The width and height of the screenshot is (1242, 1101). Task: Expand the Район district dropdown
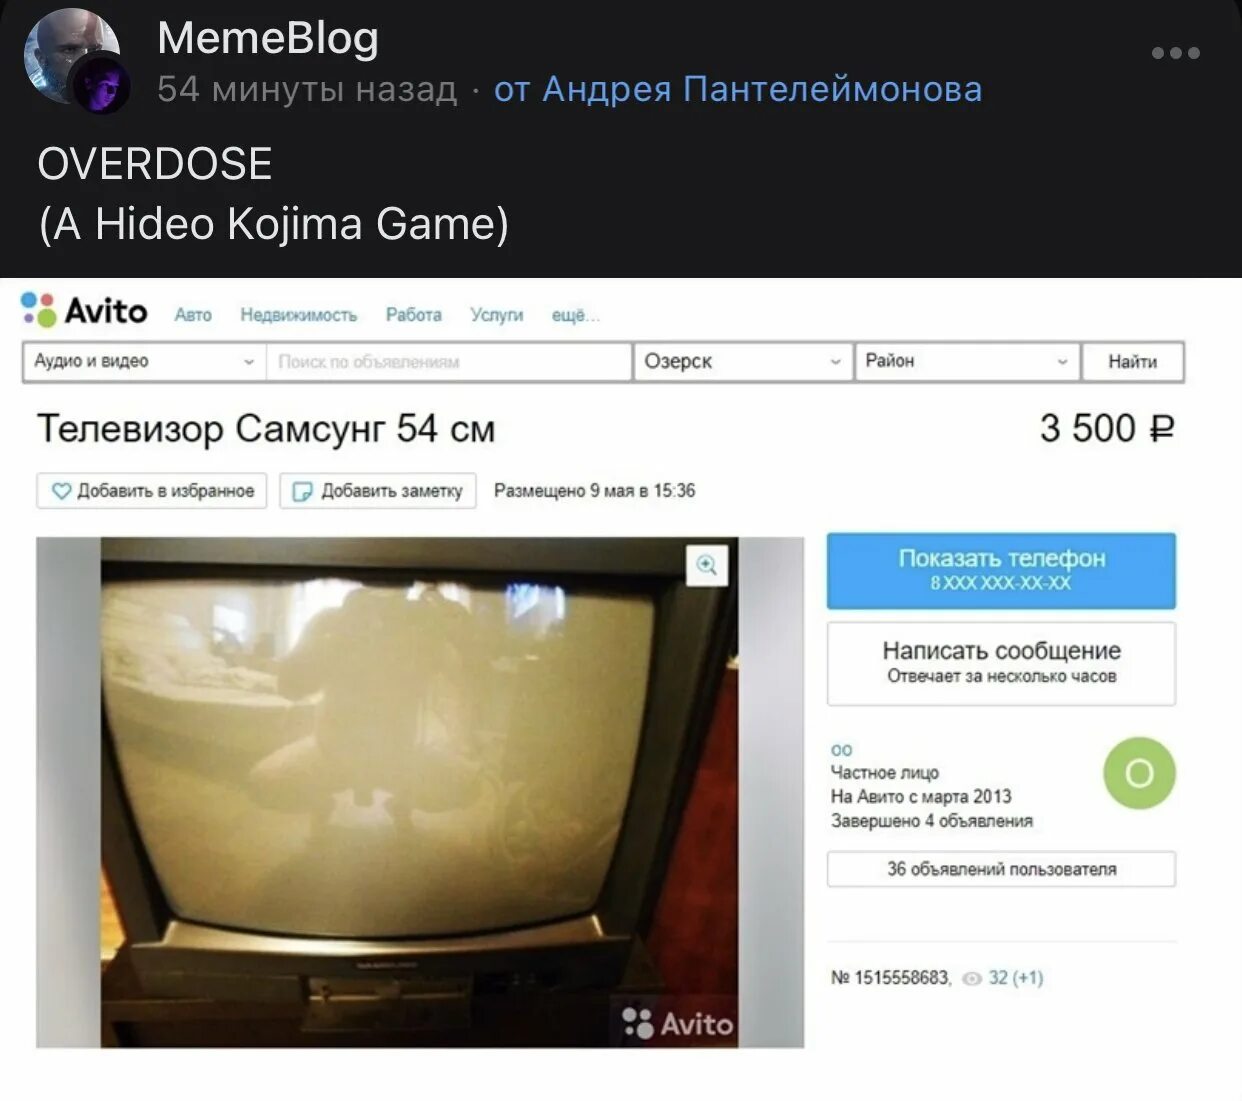coord(967,362)
